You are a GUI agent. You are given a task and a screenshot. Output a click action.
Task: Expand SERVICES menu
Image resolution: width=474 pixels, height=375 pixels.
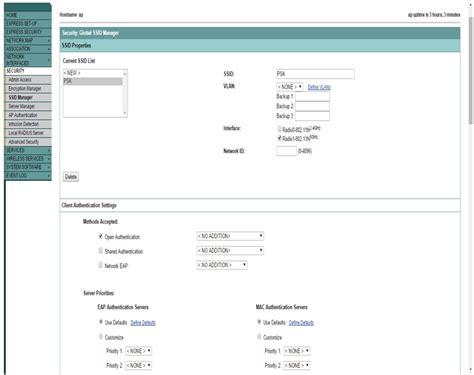click(28, 150)
